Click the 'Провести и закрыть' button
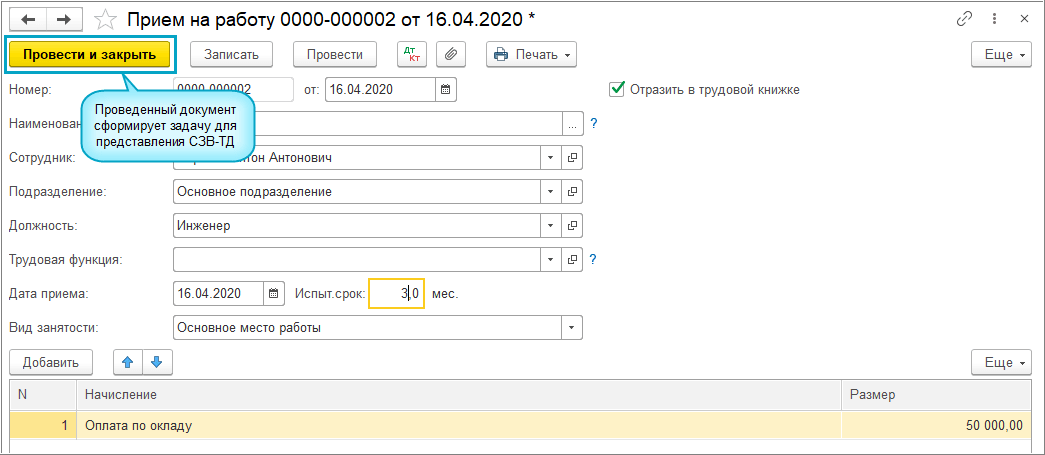Screen dimensions: 1045x455 pyautogui.click(x=89, y=54)
